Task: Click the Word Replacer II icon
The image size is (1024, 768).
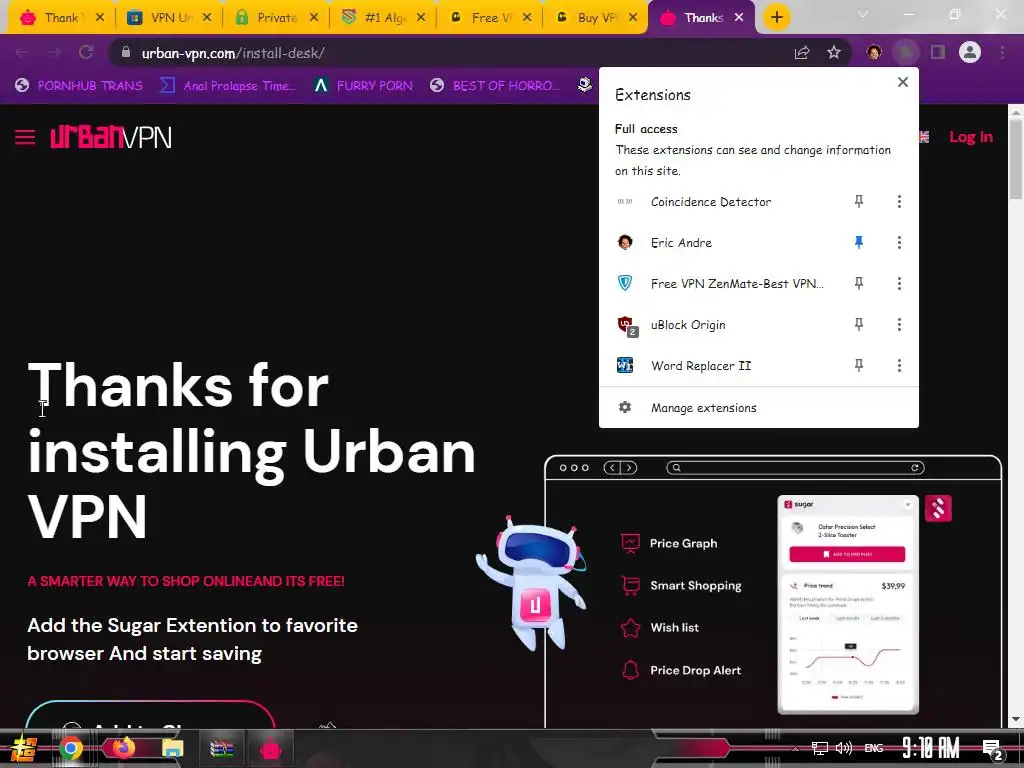Action: pyautogui.click(x=625, y=365)
